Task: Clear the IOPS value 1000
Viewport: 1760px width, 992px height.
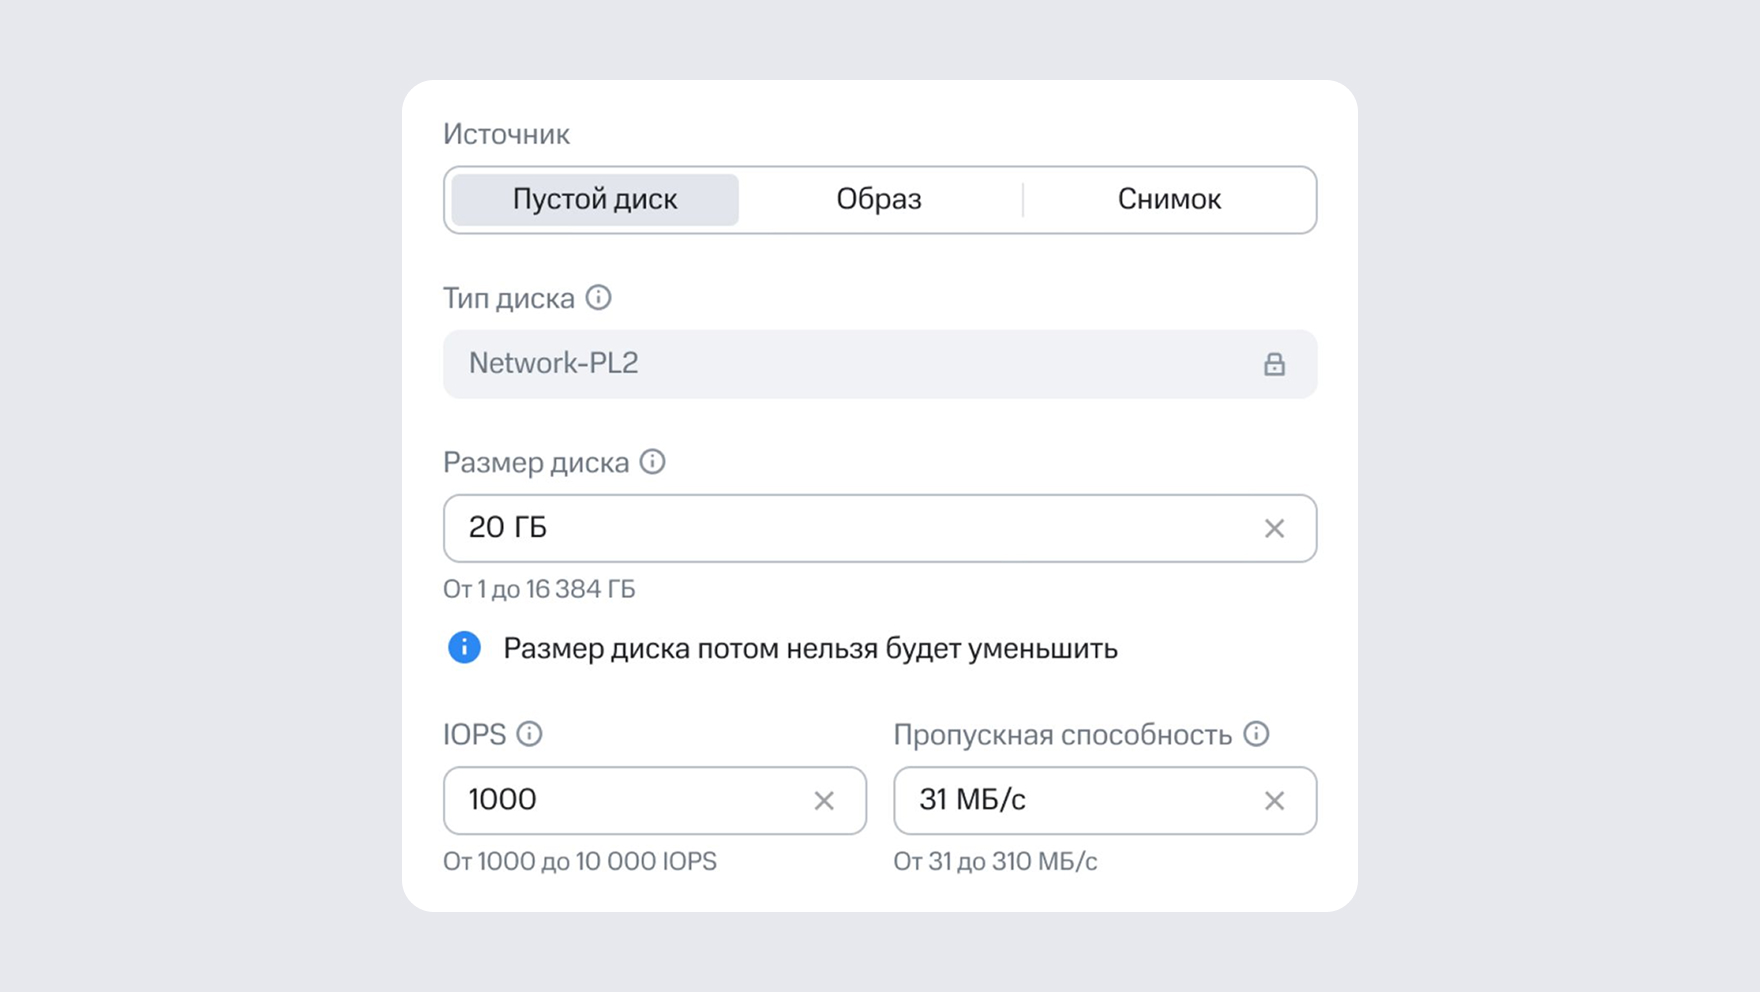Action: (823, 800)
